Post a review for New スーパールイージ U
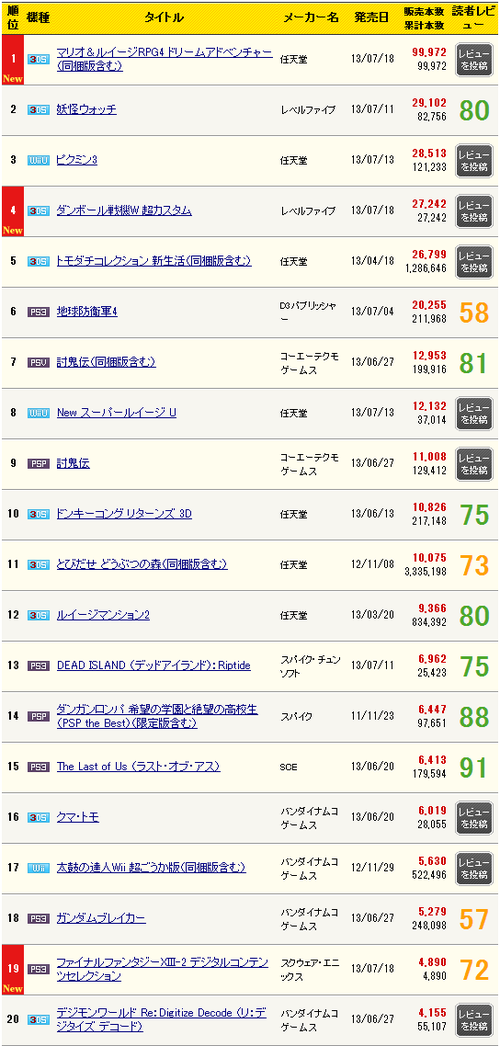The width and height of the screenshot is (500, 1046). (474, 413)
